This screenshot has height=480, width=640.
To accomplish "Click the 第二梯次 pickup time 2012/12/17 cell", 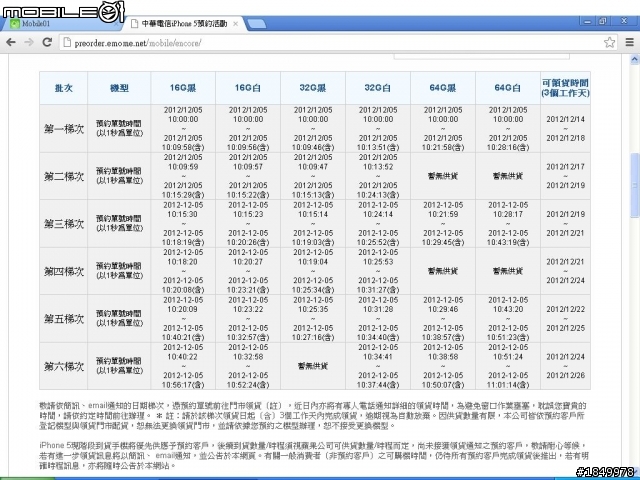I will [x=565, y=176].
